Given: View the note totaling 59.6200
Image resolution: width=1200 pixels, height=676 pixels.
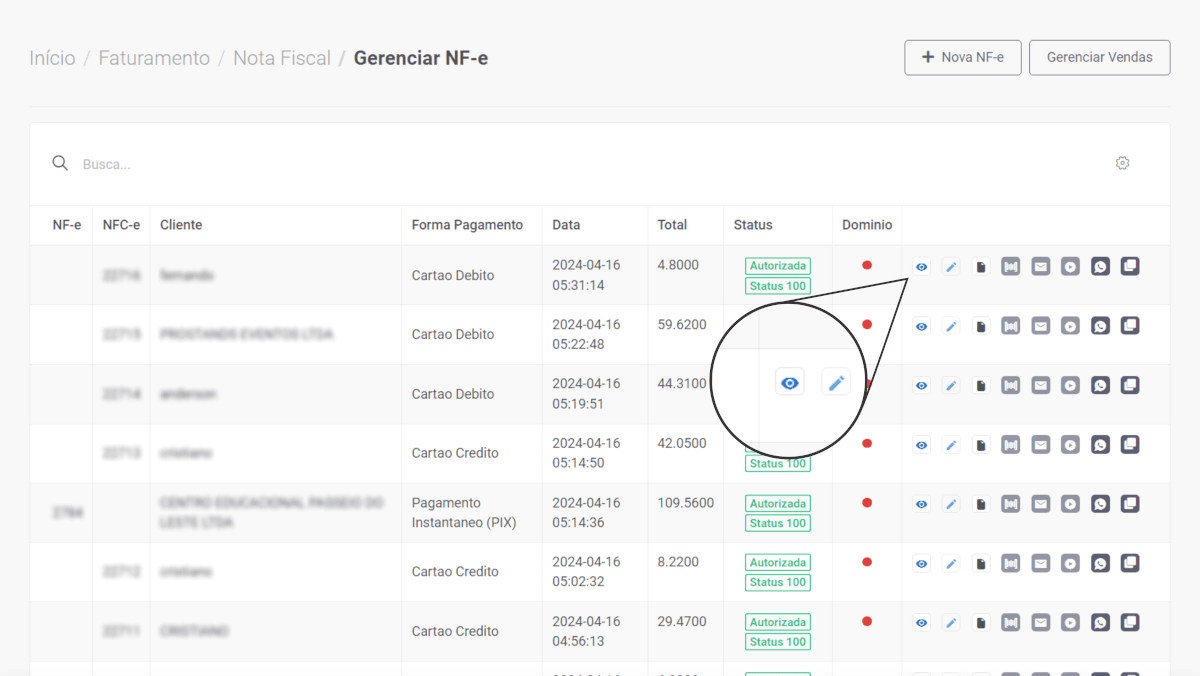Looking at the screenshot, I should [921, 326].
